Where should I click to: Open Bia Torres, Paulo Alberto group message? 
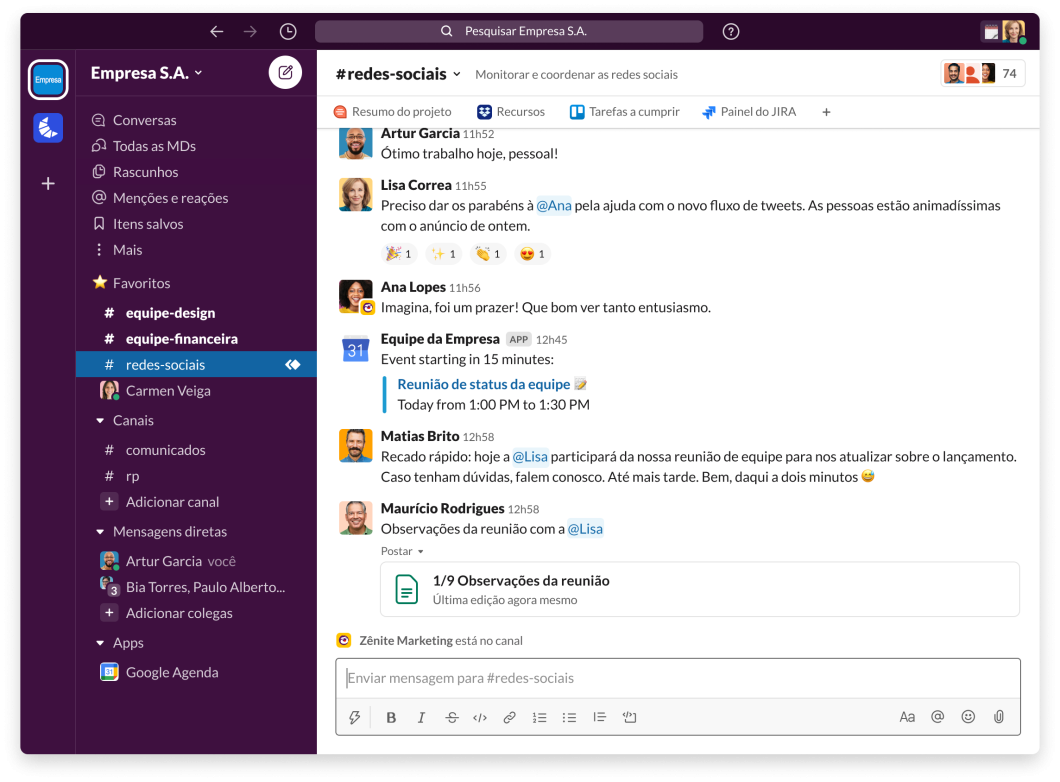click(x=196, y=587)
